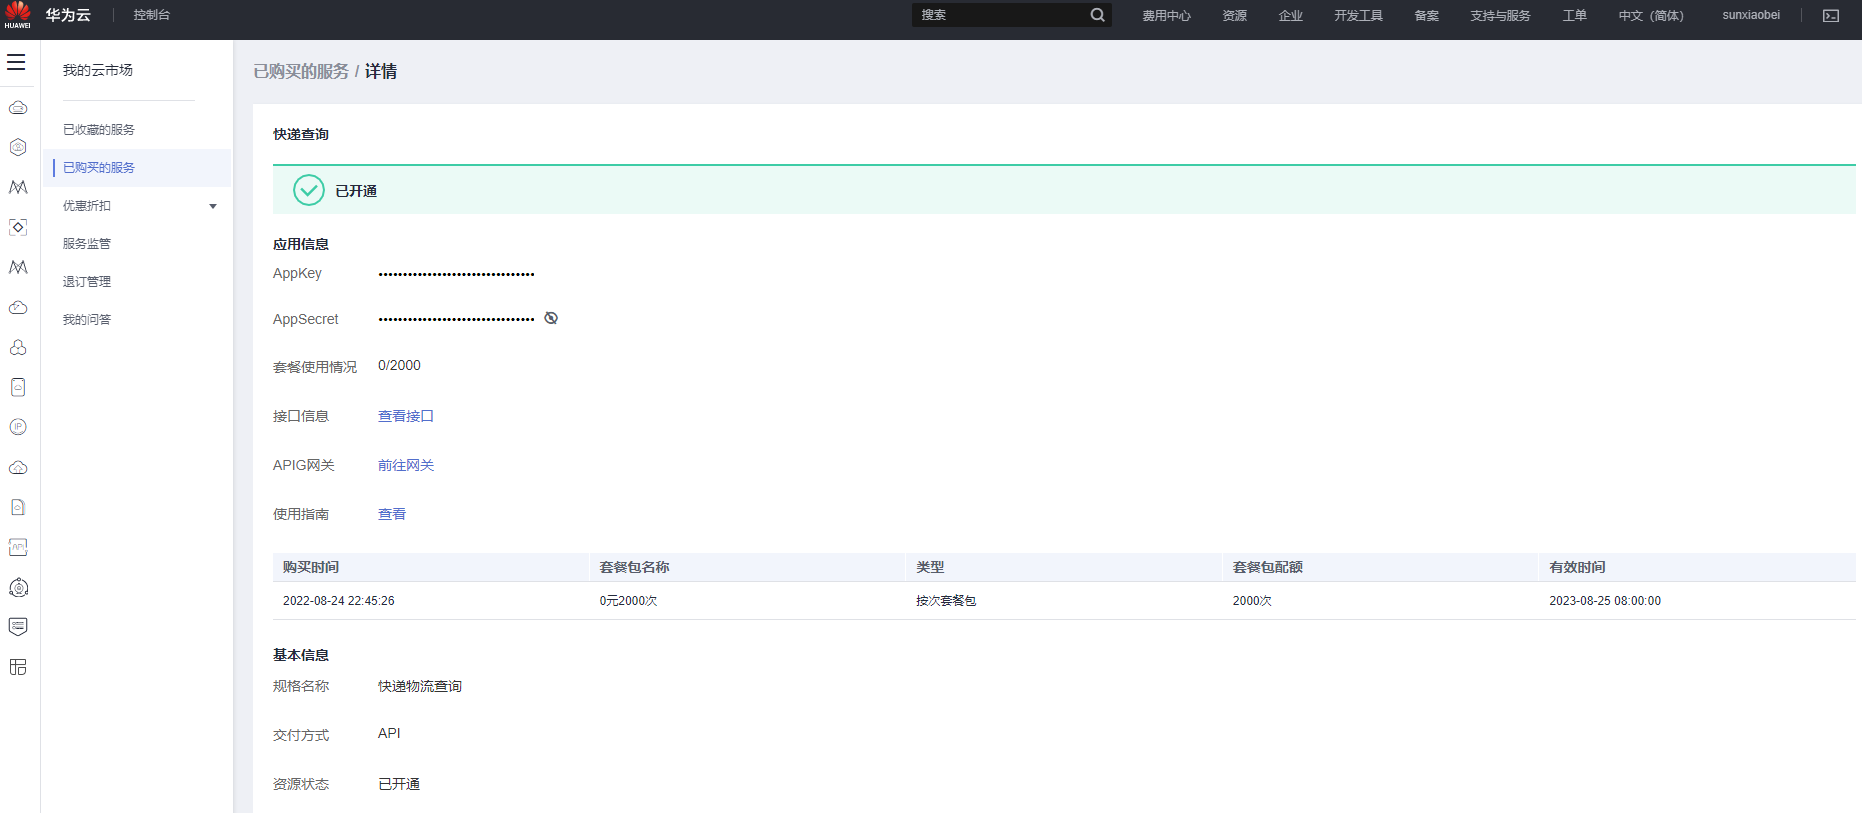Click the 快递查询 service title
Screen dimensions: 1862x813
[301, 134]
